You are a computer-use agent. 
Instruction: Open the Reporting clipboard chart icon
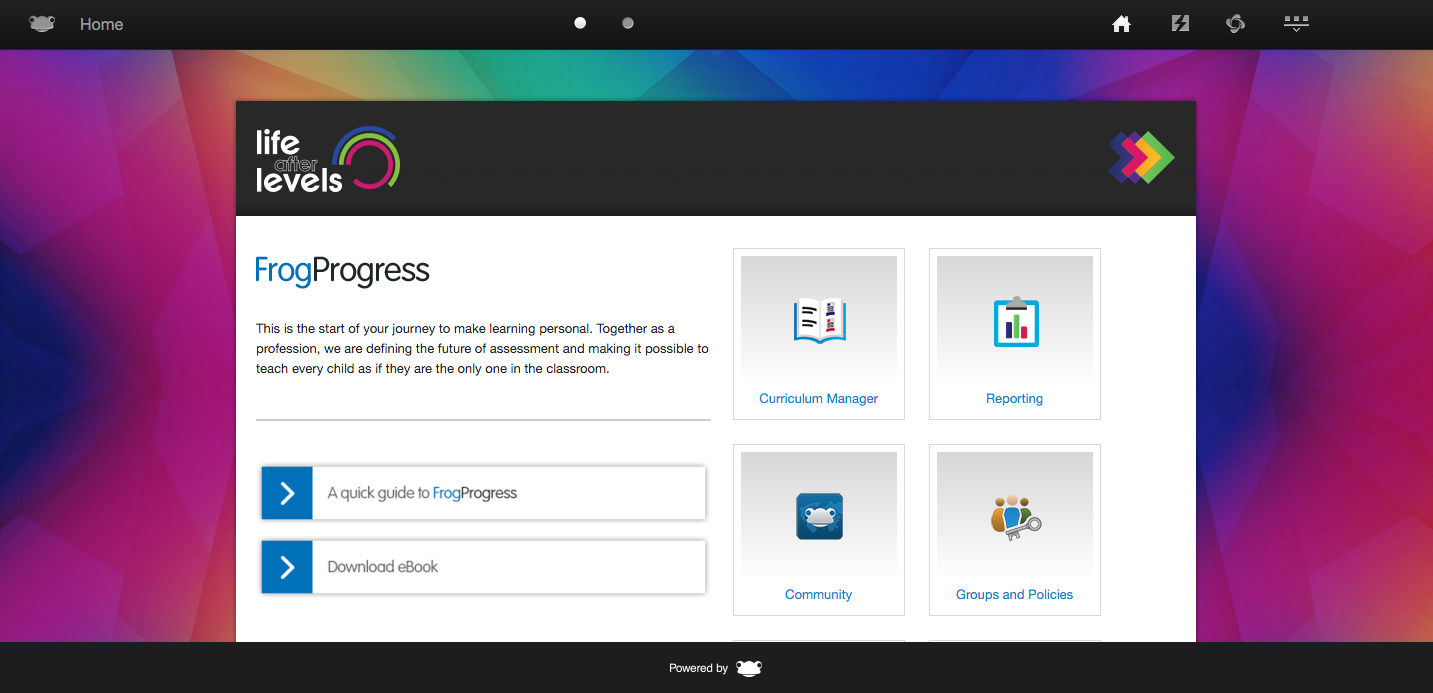coord(1016,322)
